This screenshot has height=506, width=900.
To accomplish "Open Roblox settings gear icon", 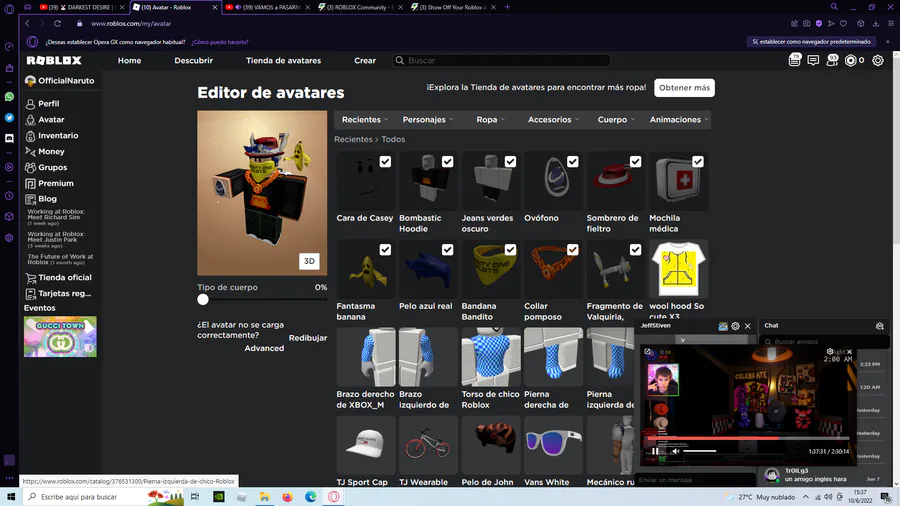I will [878, 60].
